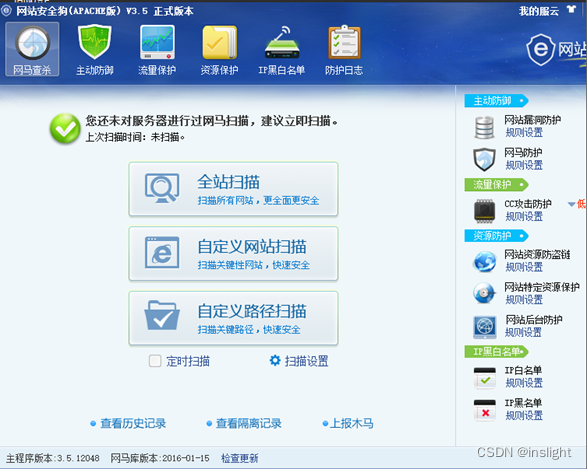This screenshot has width=587, height=469.
Task: Open 规则设置 under 网站后台防护
Action: coord(523,332)
